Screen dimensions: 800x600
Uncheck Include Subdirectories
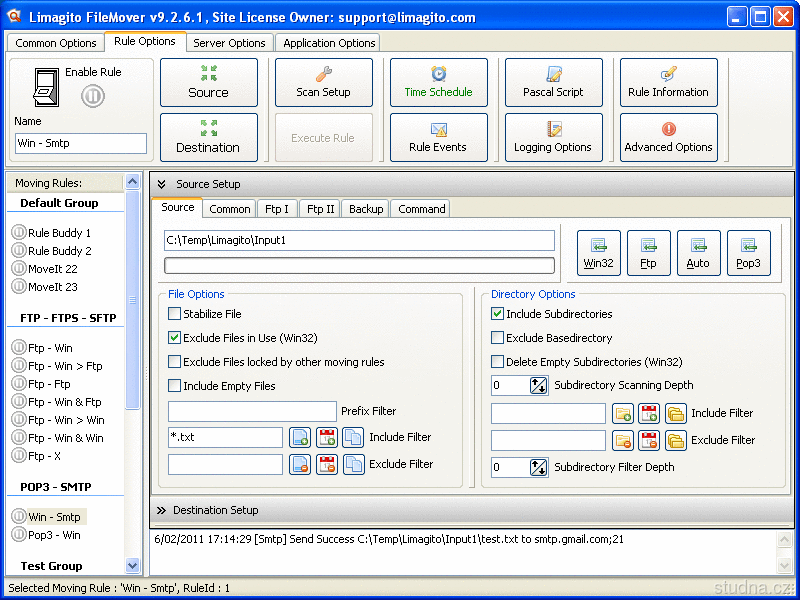pyautogui.click(x=498, y=314)
